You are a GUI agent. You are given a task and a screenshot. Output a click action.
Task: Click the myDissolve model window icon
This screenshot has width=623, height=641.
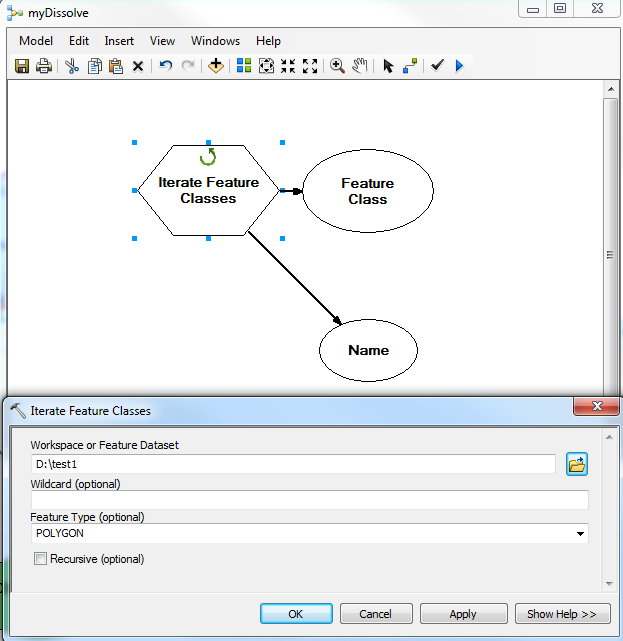click(15, 13)
